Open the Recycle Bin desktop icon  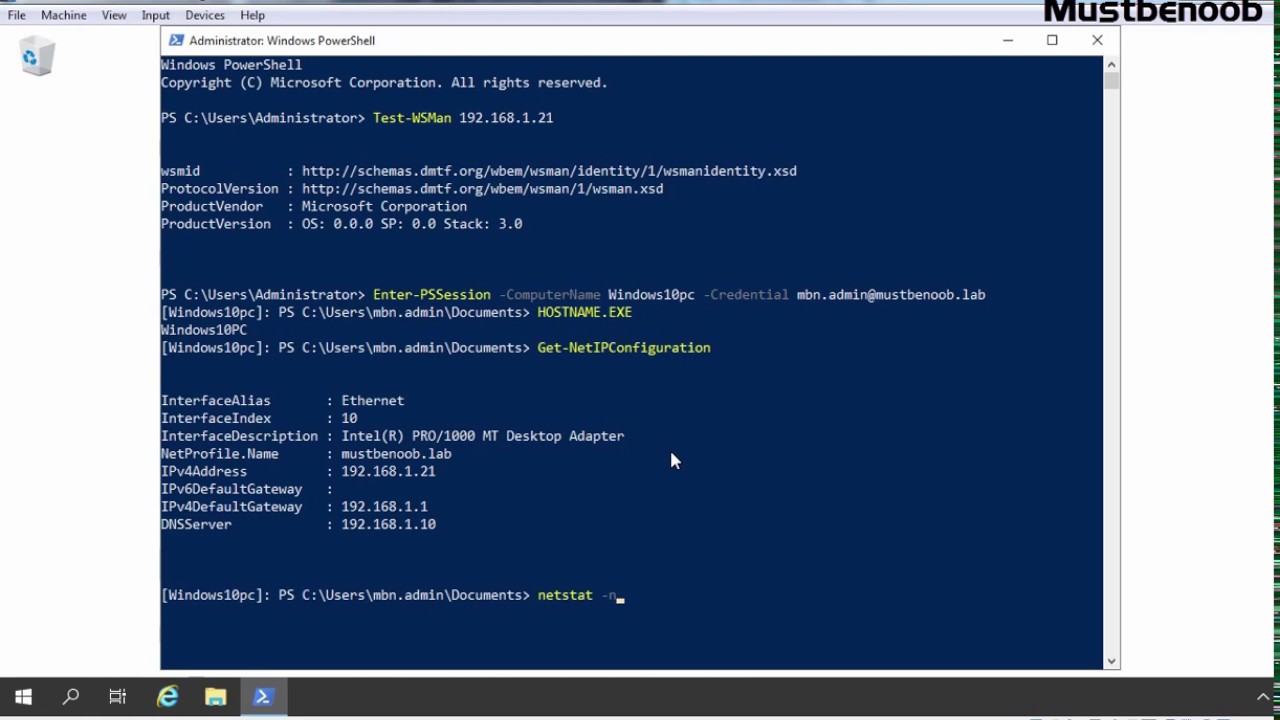[x=37, y=57]
